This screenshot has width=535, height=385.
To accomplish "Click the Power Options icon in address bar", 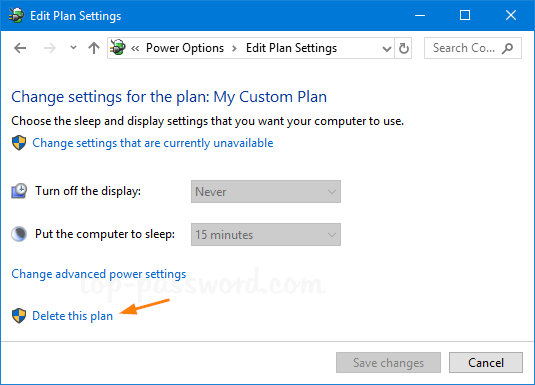I will pyautogui.click(x=118, y=48).
